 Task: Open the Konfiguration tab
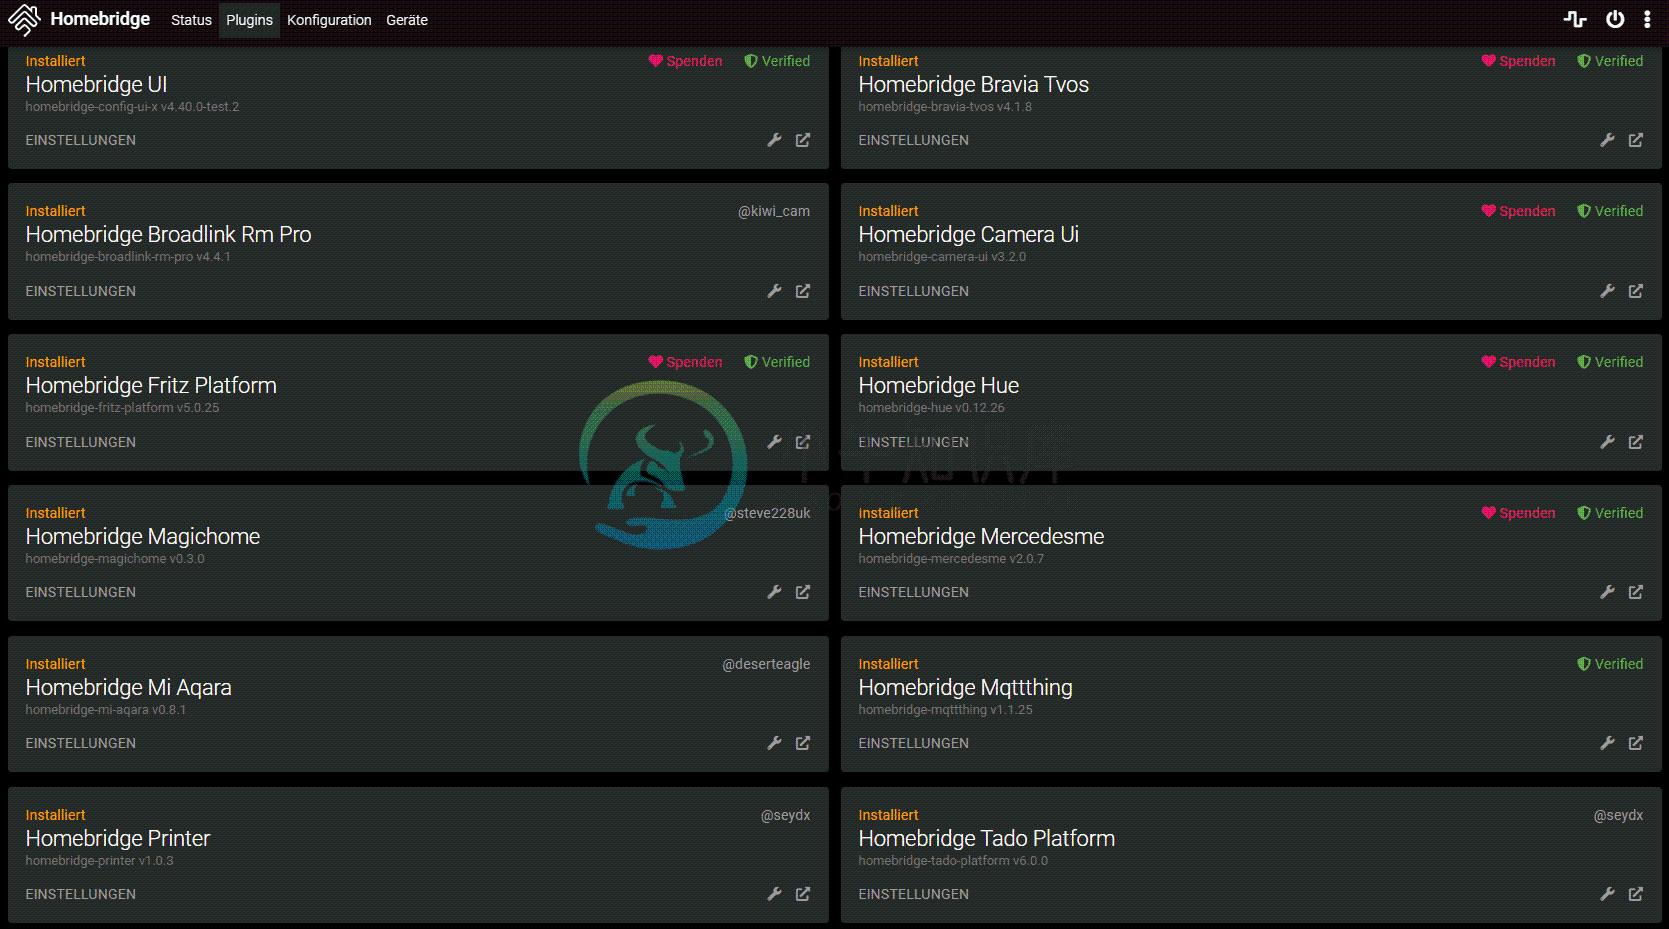[x=329, y=20]
